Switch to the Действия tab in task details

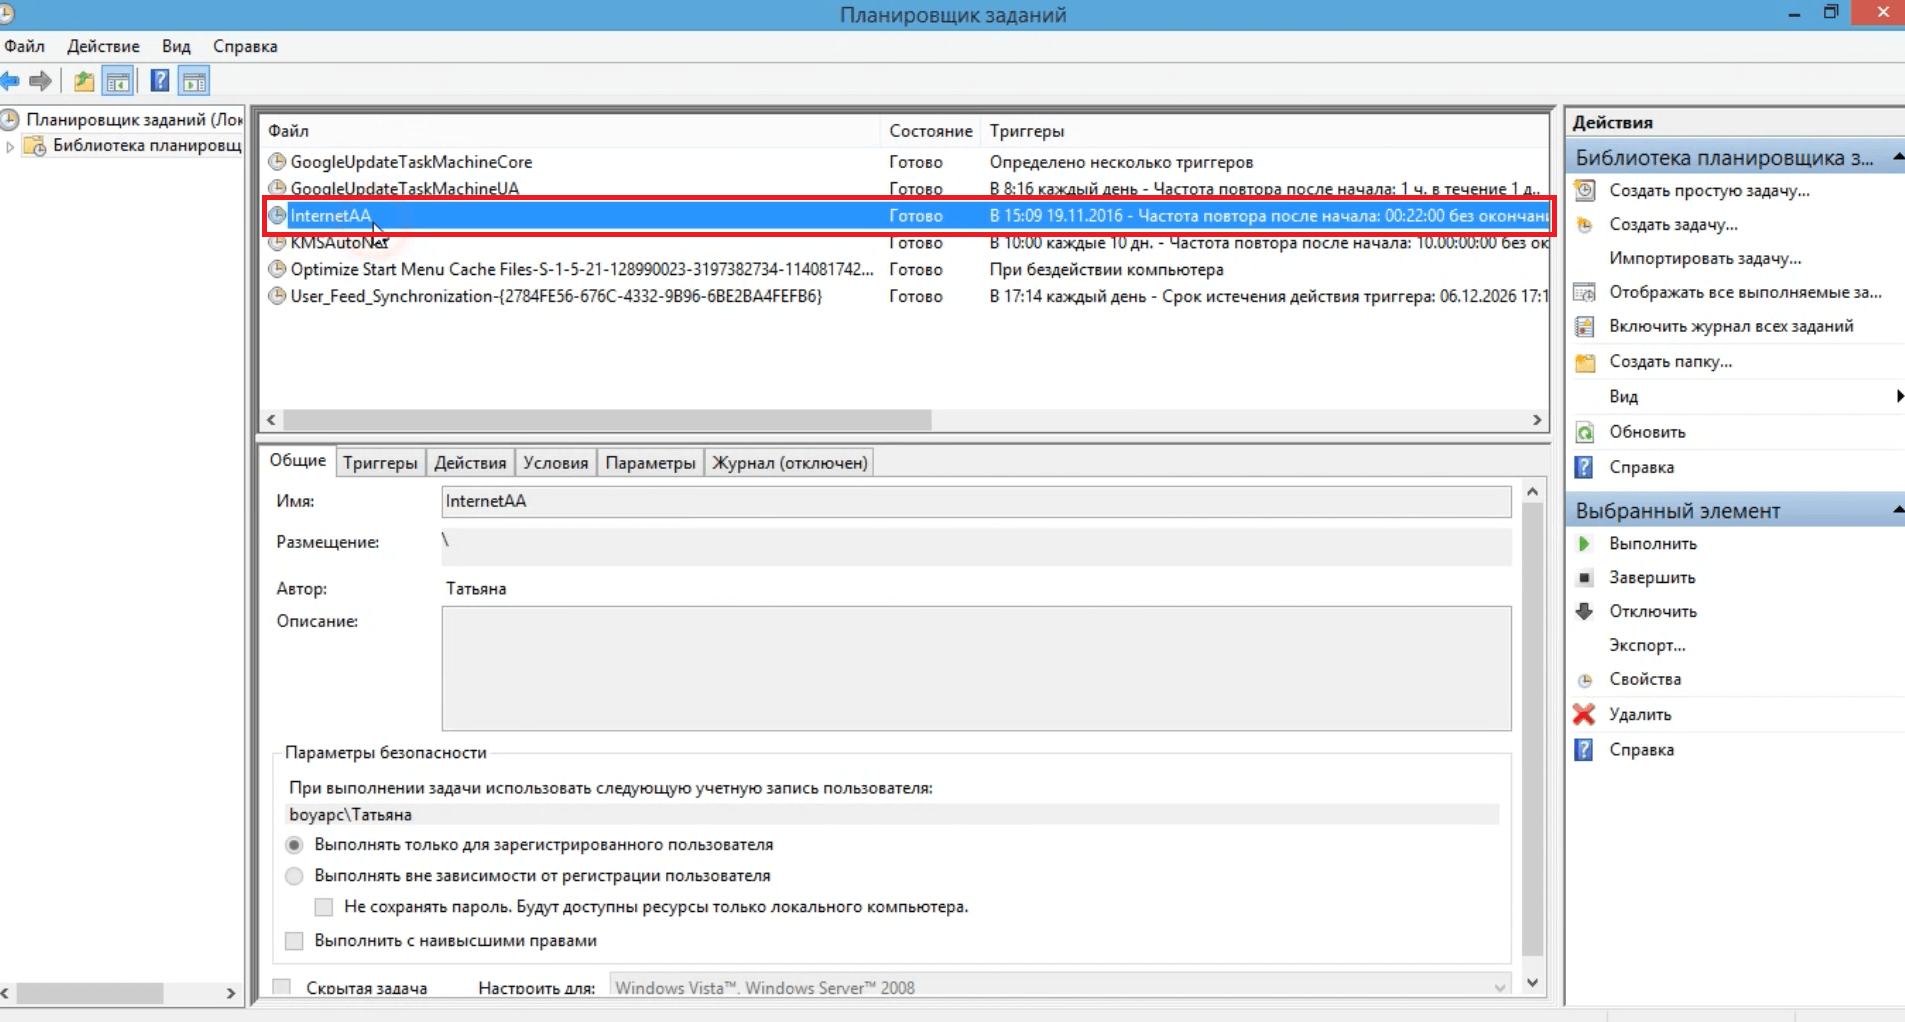click(x=470, y=462)
